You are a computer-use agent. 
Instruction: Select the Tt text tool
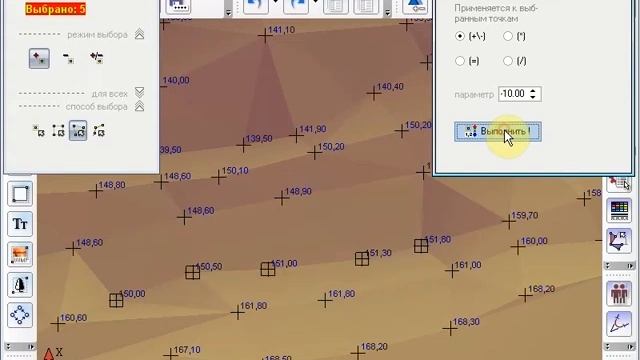pyautogui.click(x=20, y=224)
